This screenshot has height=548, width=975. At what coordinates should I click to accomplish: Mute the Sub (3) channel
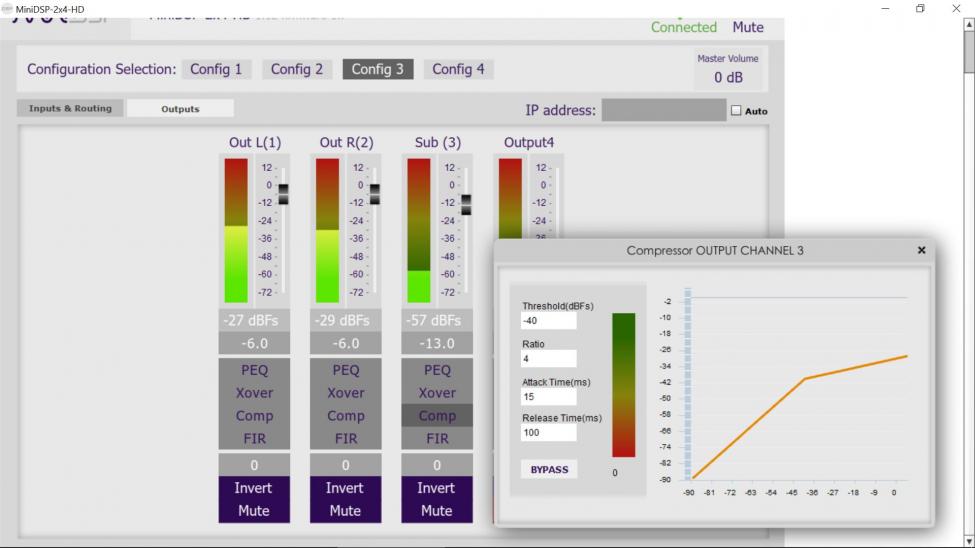pos(437,511)
